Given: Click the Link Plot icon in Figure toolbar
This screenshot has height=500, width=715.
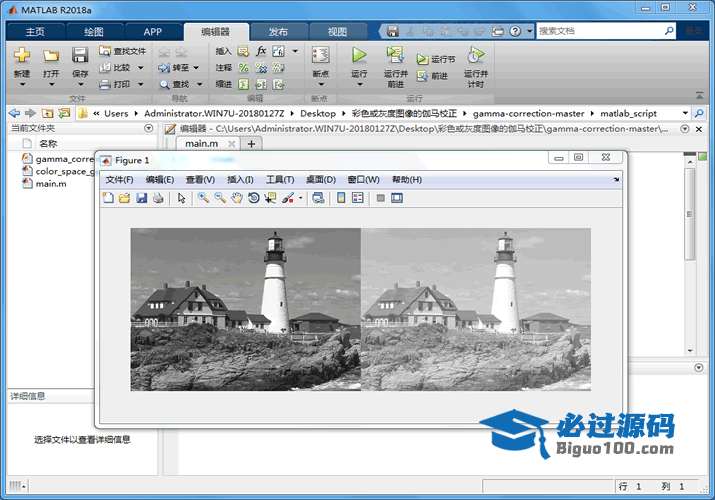Looking at the screenshot, I should coord(318,198).
